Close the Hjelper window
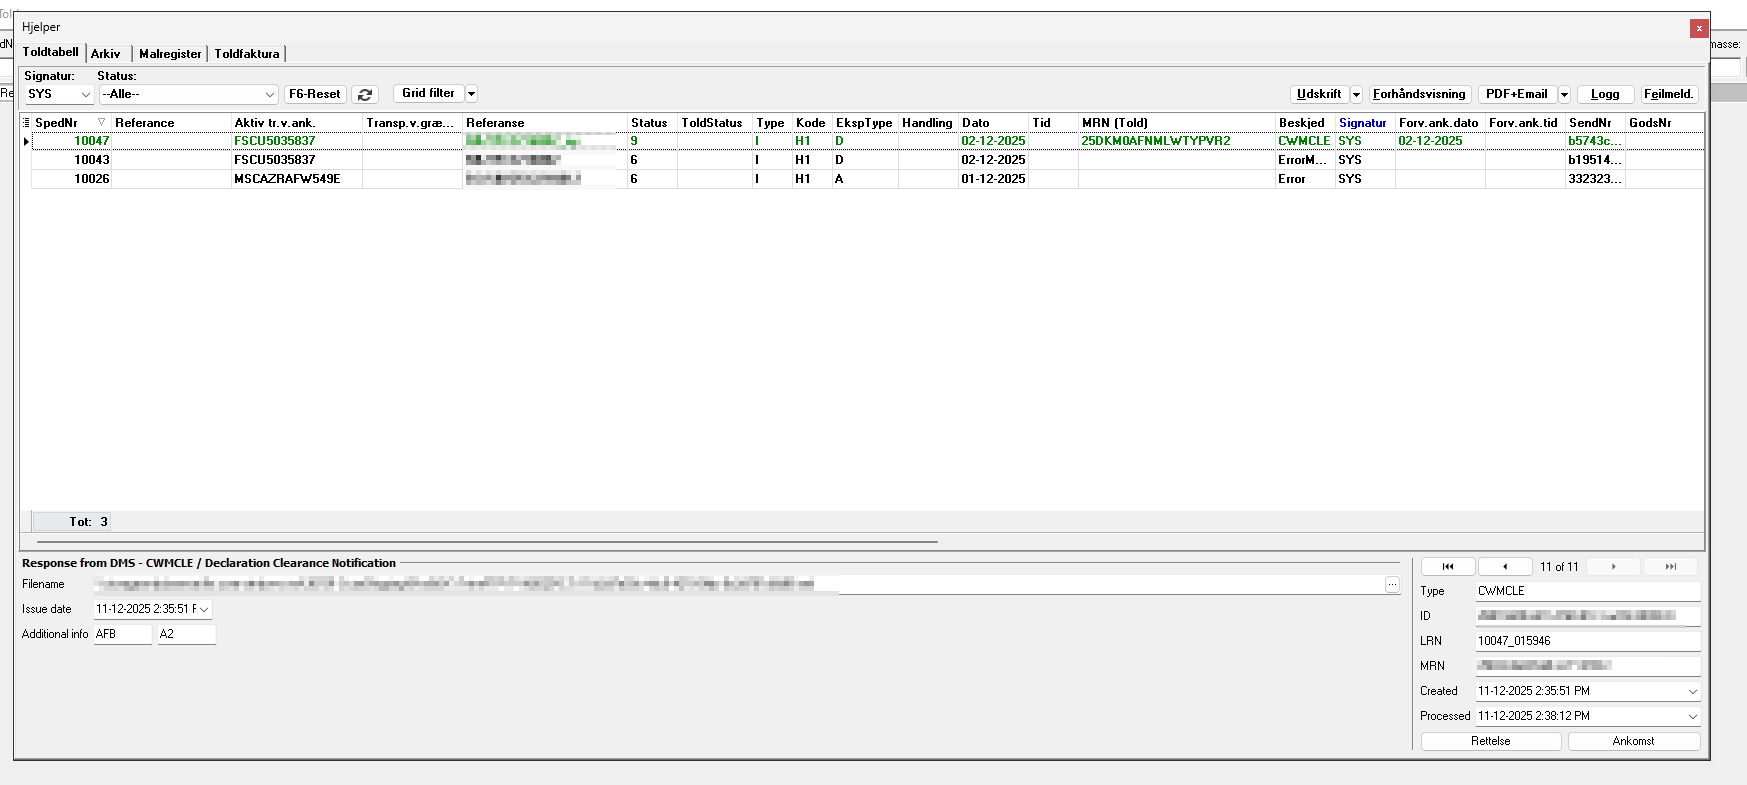 (1698, 28)
